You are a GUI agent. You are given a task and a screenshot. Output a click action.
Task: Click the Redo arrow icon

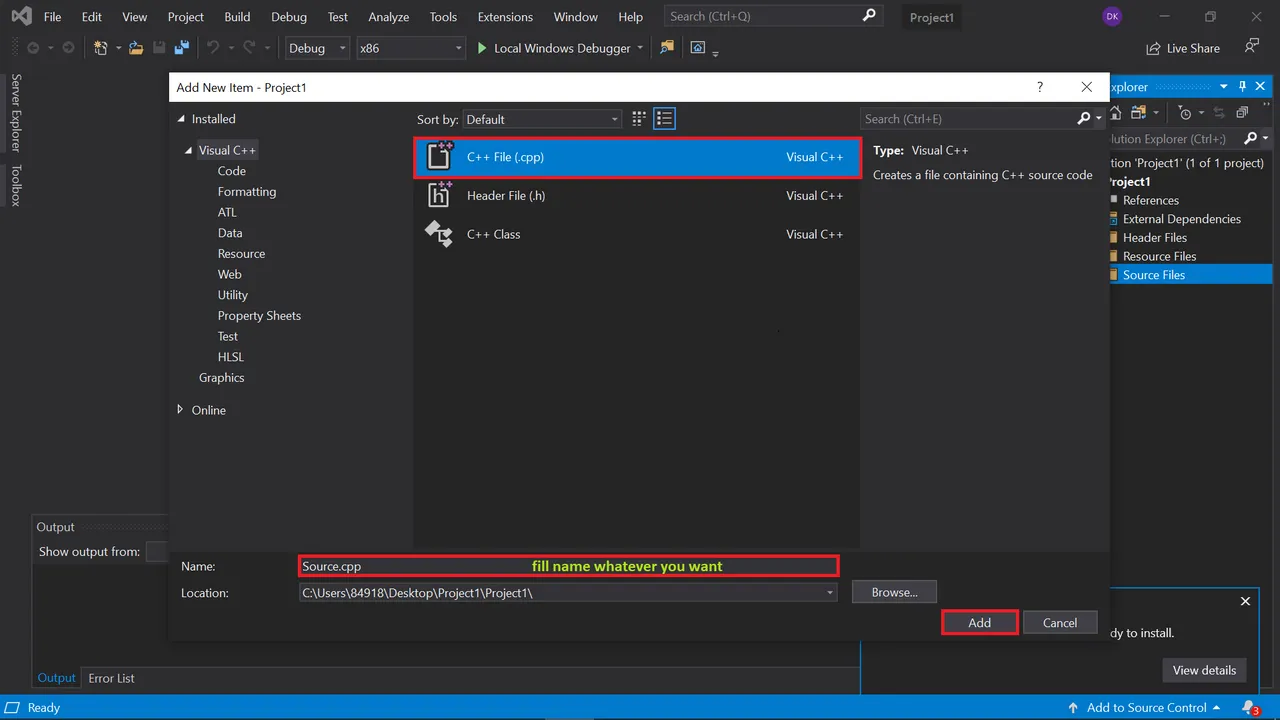coord(250,48)
